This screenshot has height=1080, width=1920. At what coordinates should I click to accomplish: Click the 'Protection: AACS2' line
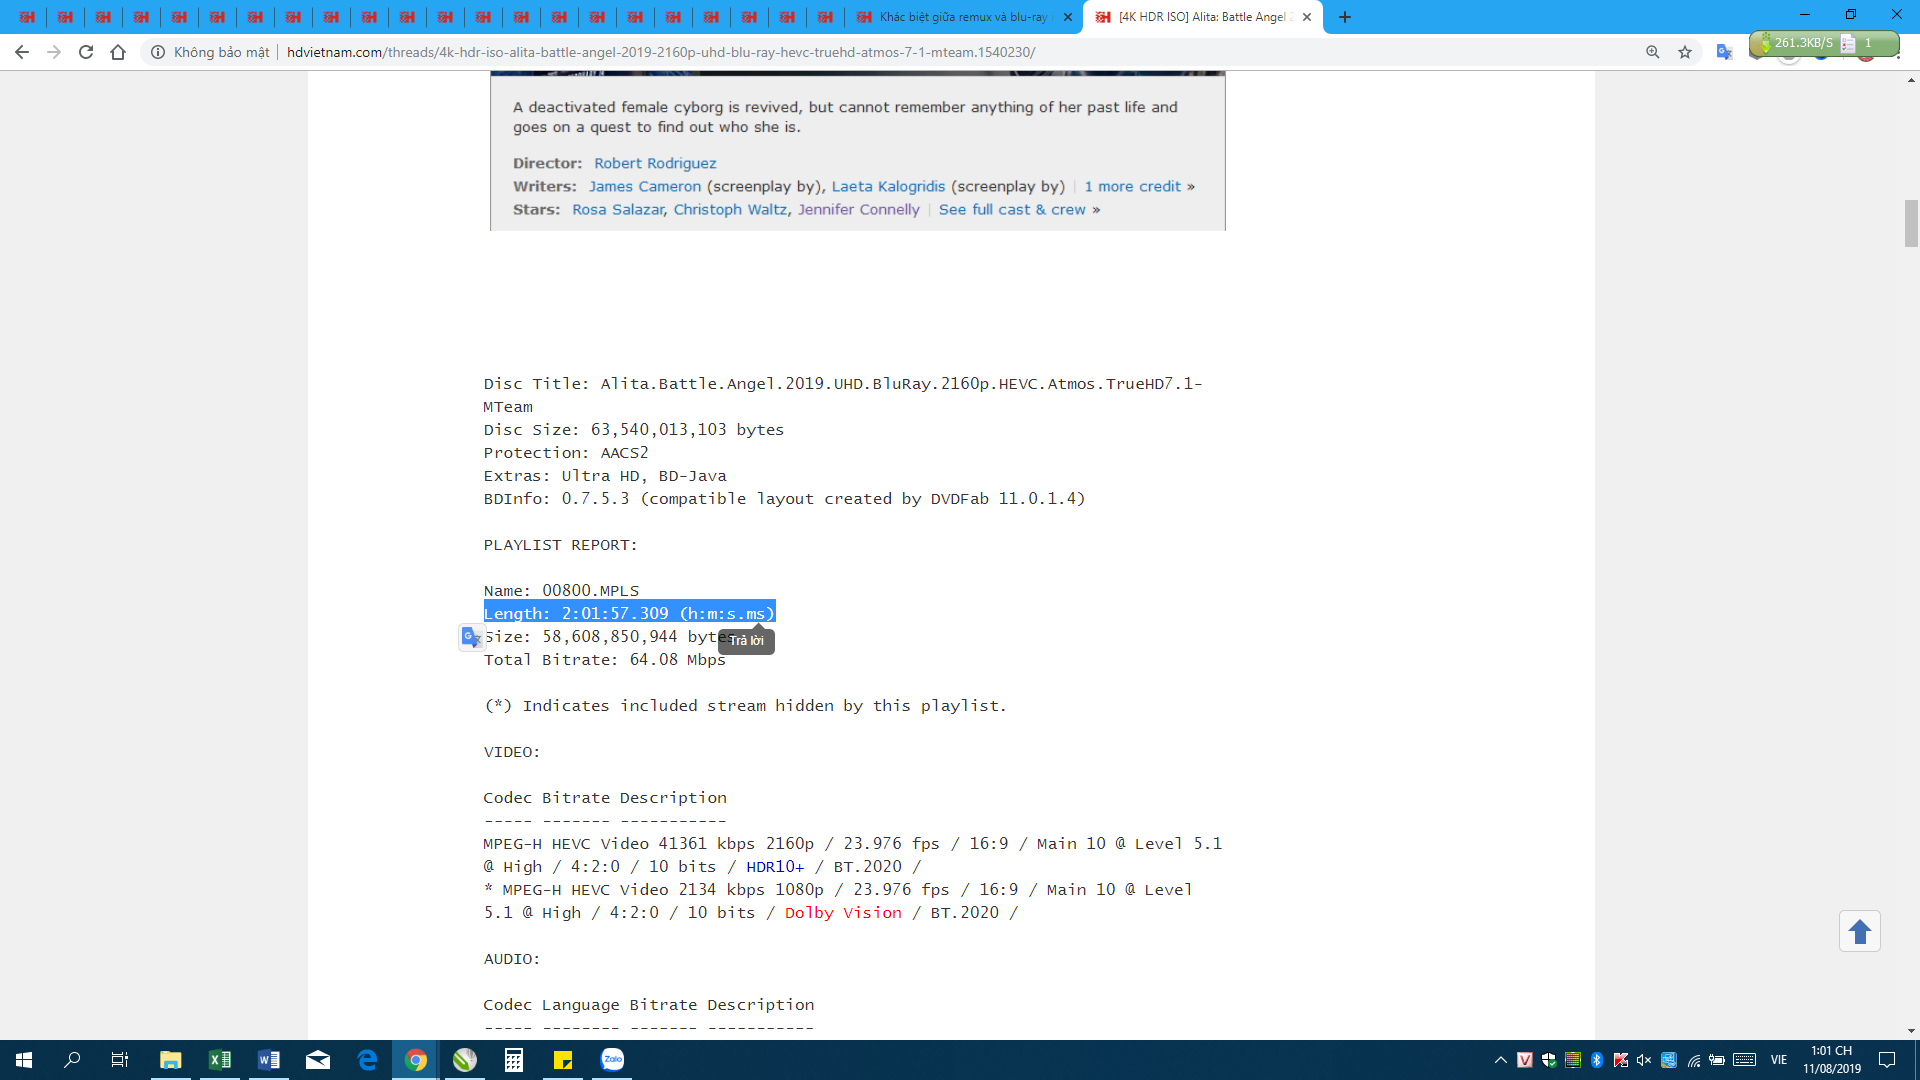pyautogui.click(x=566, y=453)
